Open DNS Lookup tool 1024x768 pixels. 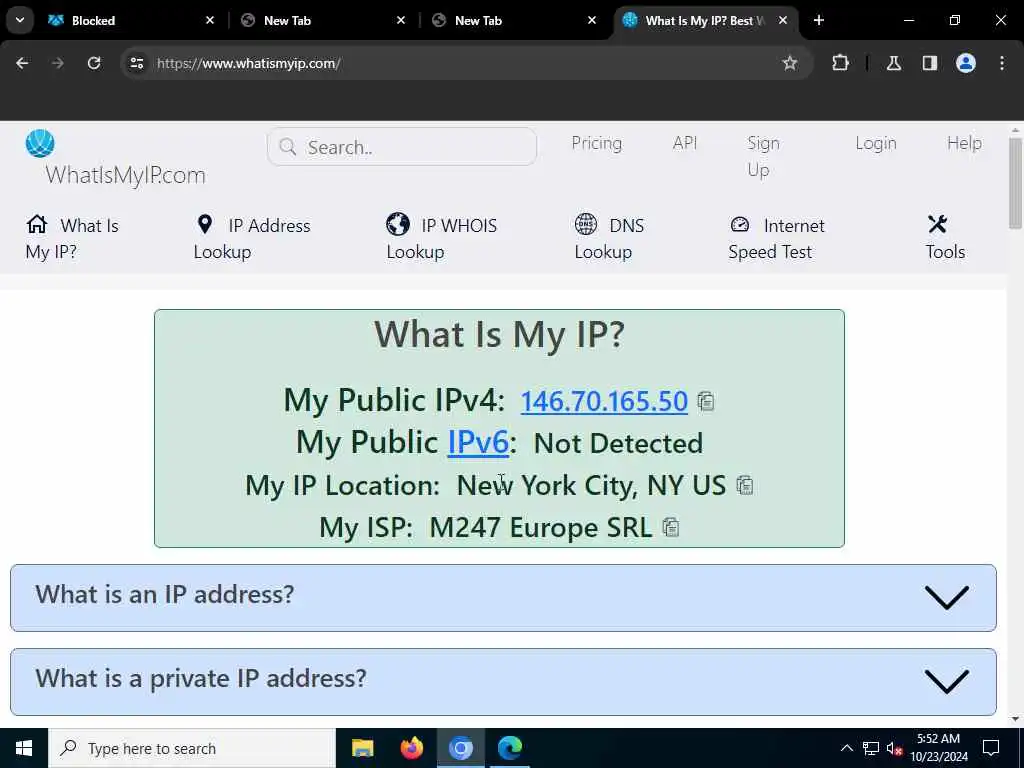[609, 238]
